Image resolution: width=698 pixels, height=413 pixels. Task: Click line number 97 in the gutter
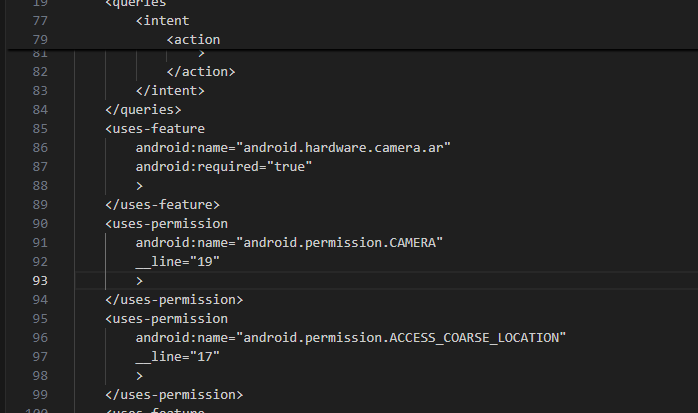click(x=40, y=356)
